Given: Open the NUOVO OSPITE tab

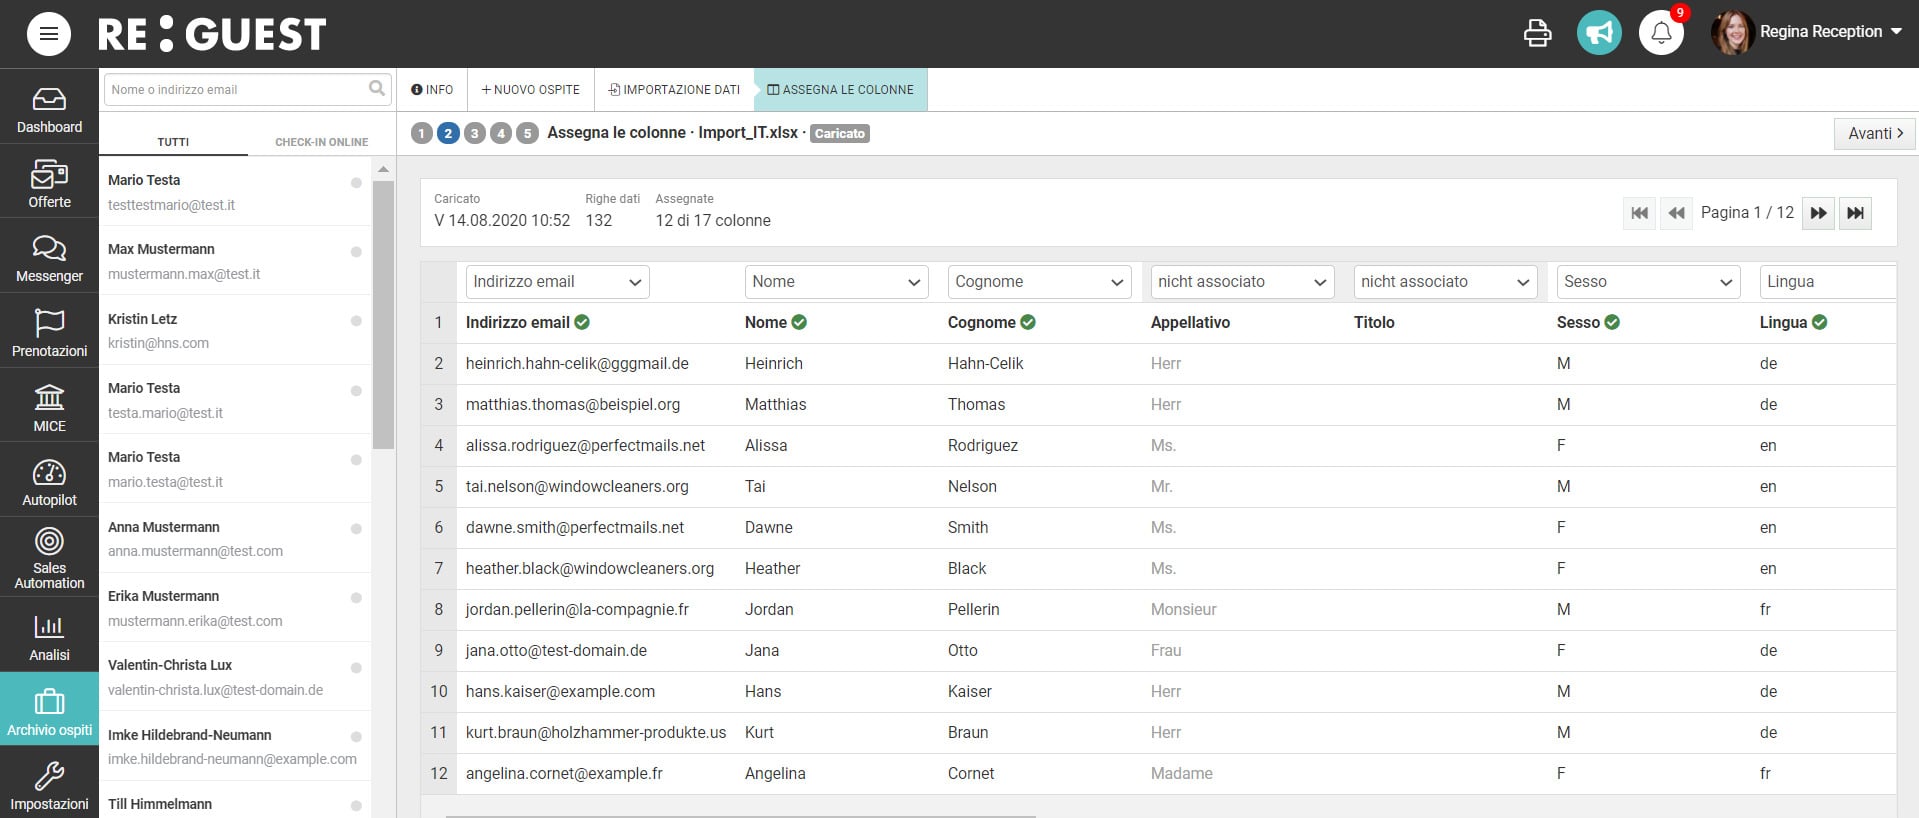Looking at the screenshot, I should [530, 89].
